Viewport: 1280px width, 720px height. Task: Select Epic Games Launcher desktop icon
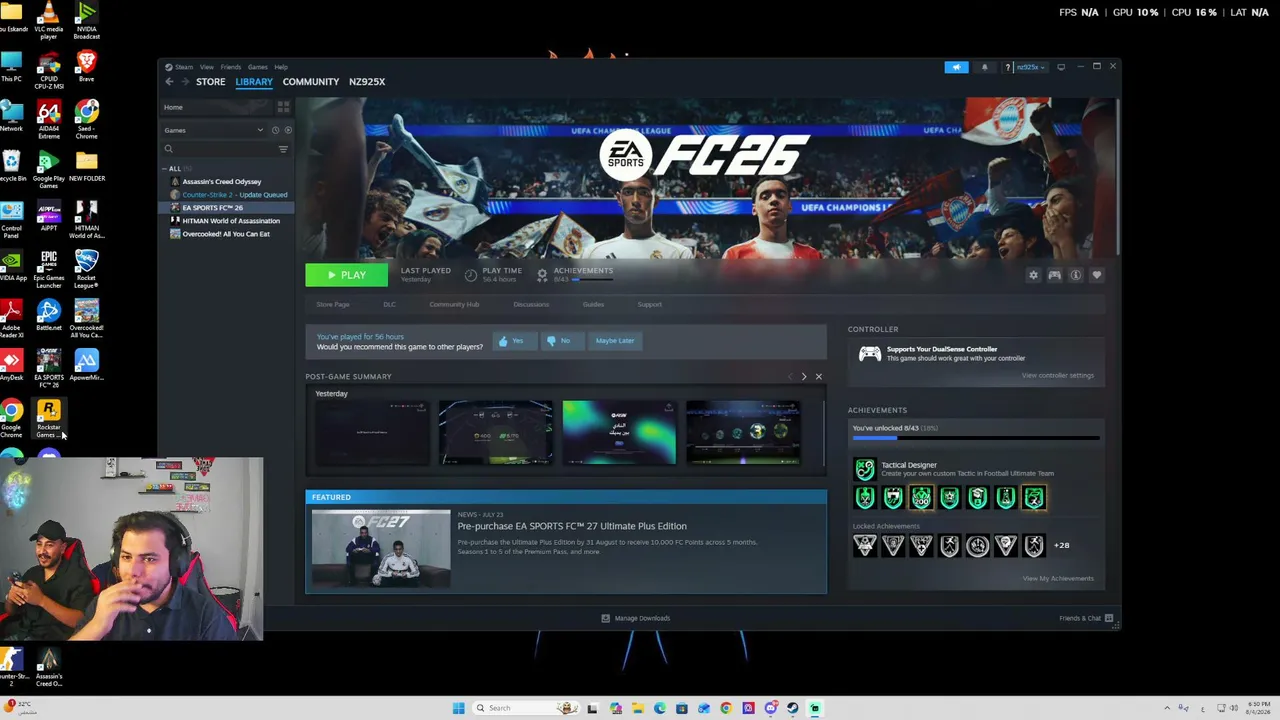tap(49, 270)
